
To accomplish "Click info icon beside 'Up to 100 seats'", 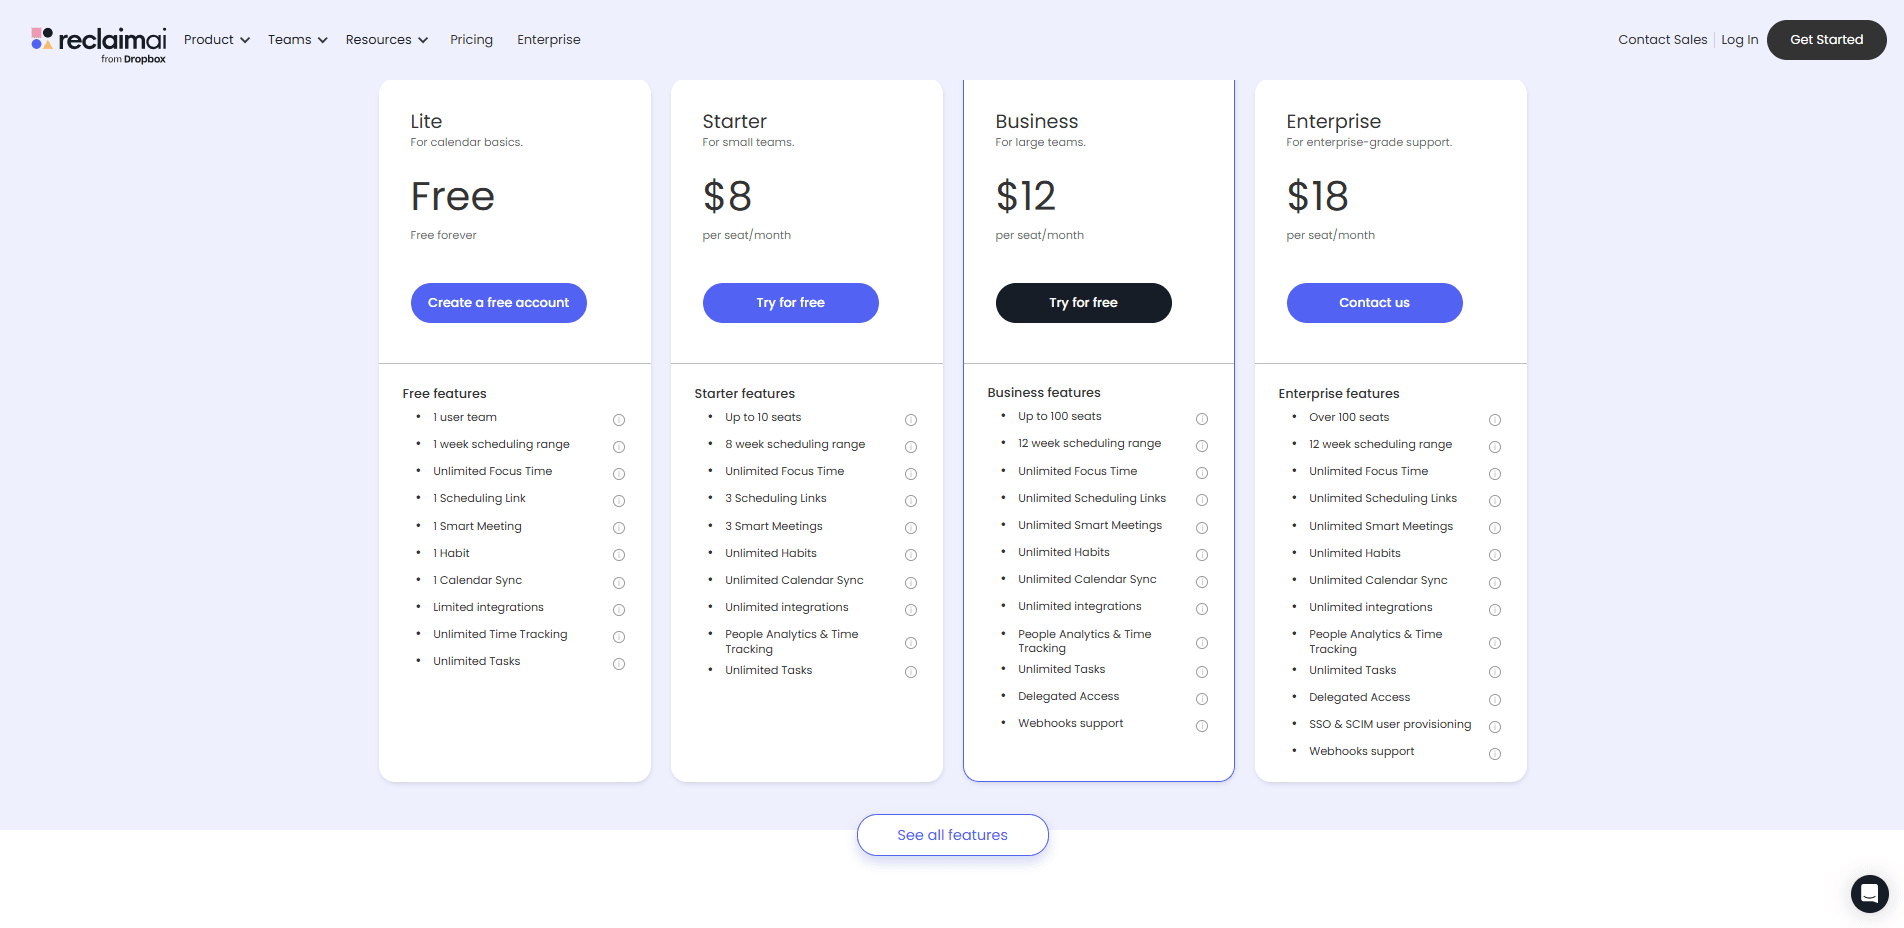I will coord(1202,419).
